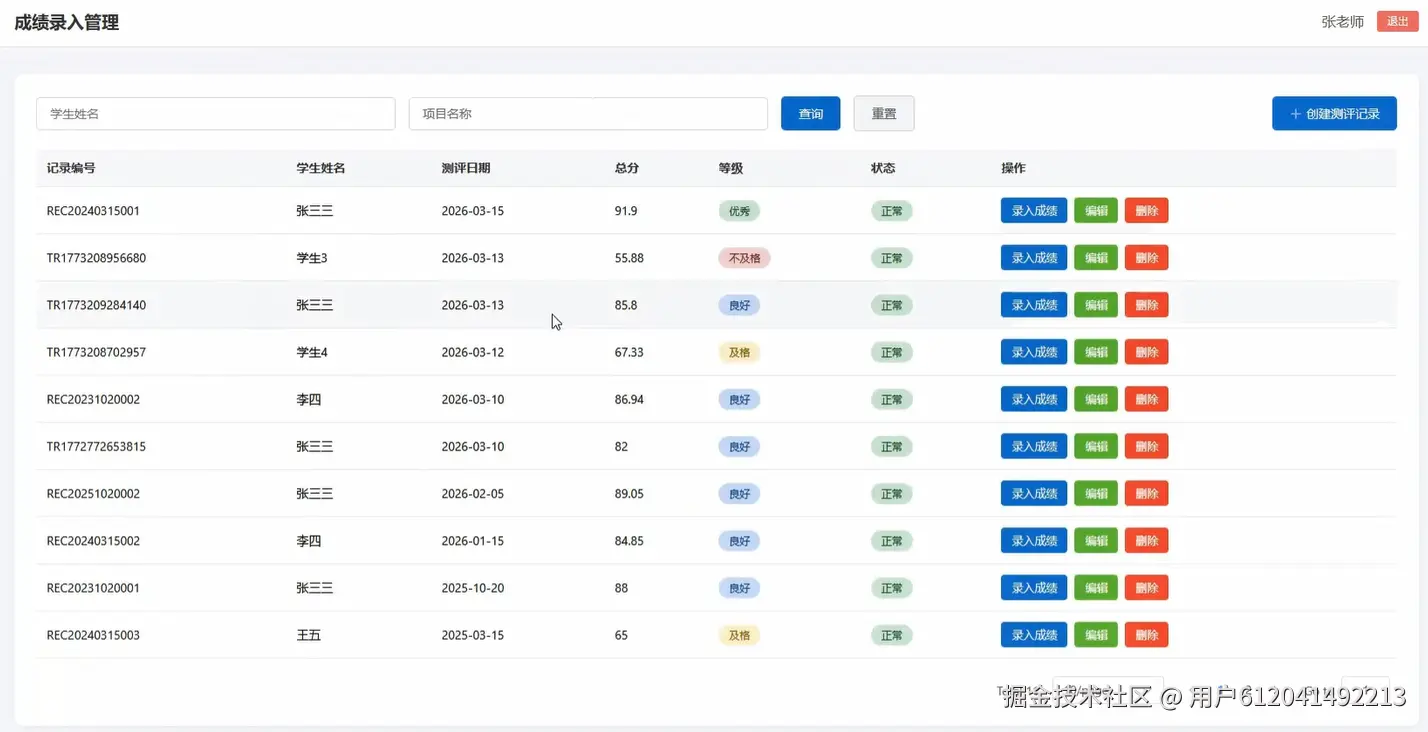This screenshot has width=1428, height=732.
Task: Click 录入成绩 for record TR1773209284140
Action: click(x=1034, y=305)
